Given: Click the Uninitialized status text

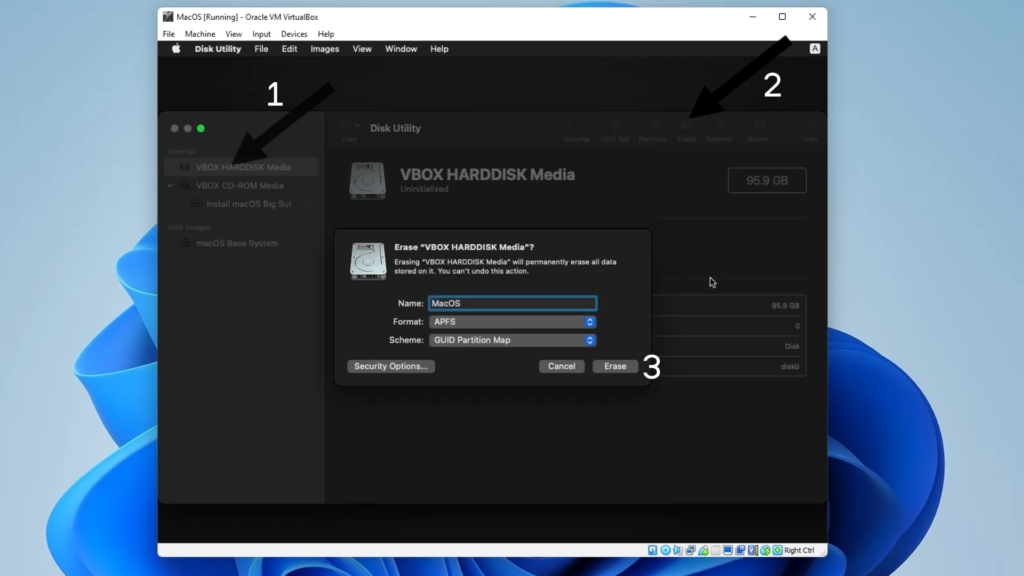Looking at the screenshot, I should pos(424,189).
